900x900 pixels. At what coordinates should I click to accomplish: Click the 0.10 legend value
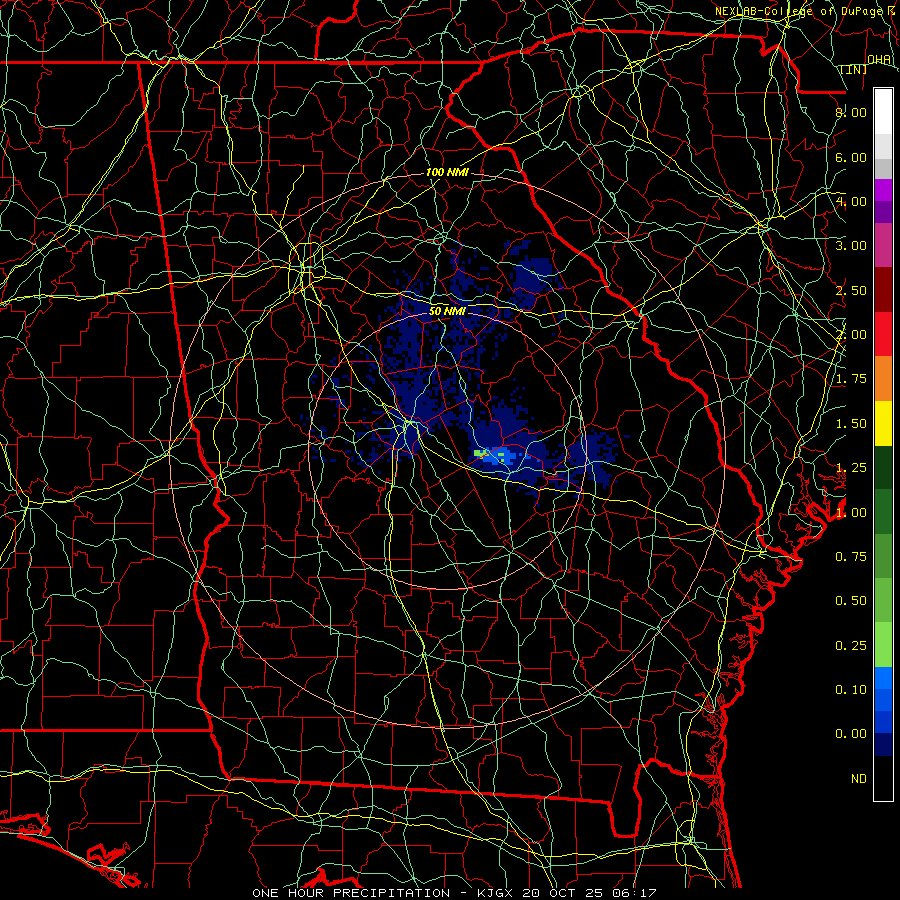[851, 690]
